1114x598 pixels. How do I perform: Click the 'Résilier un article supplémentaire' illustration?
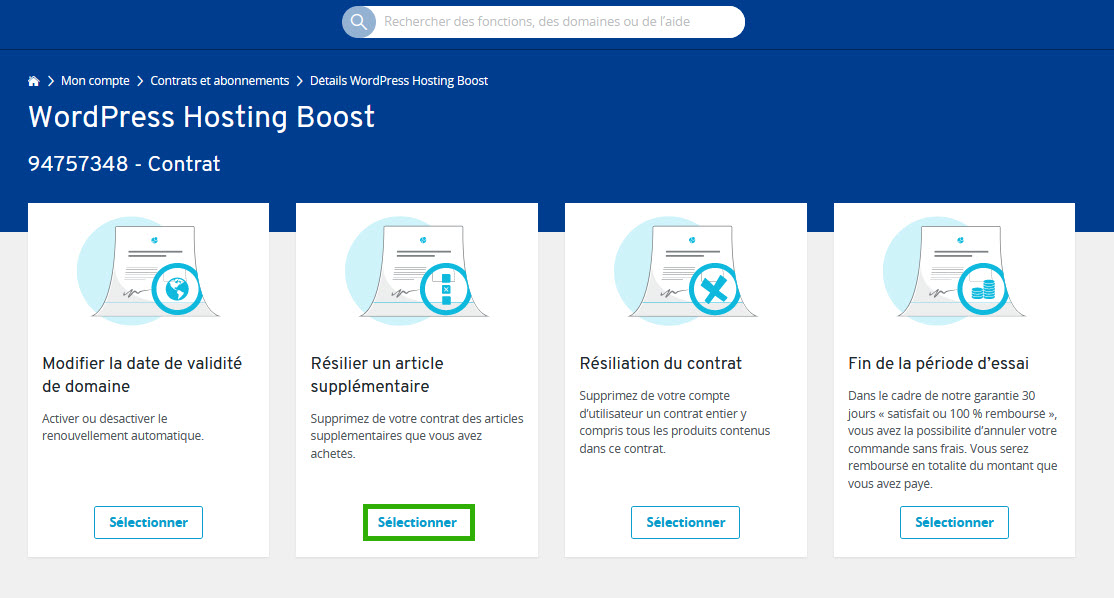(416, 271)
